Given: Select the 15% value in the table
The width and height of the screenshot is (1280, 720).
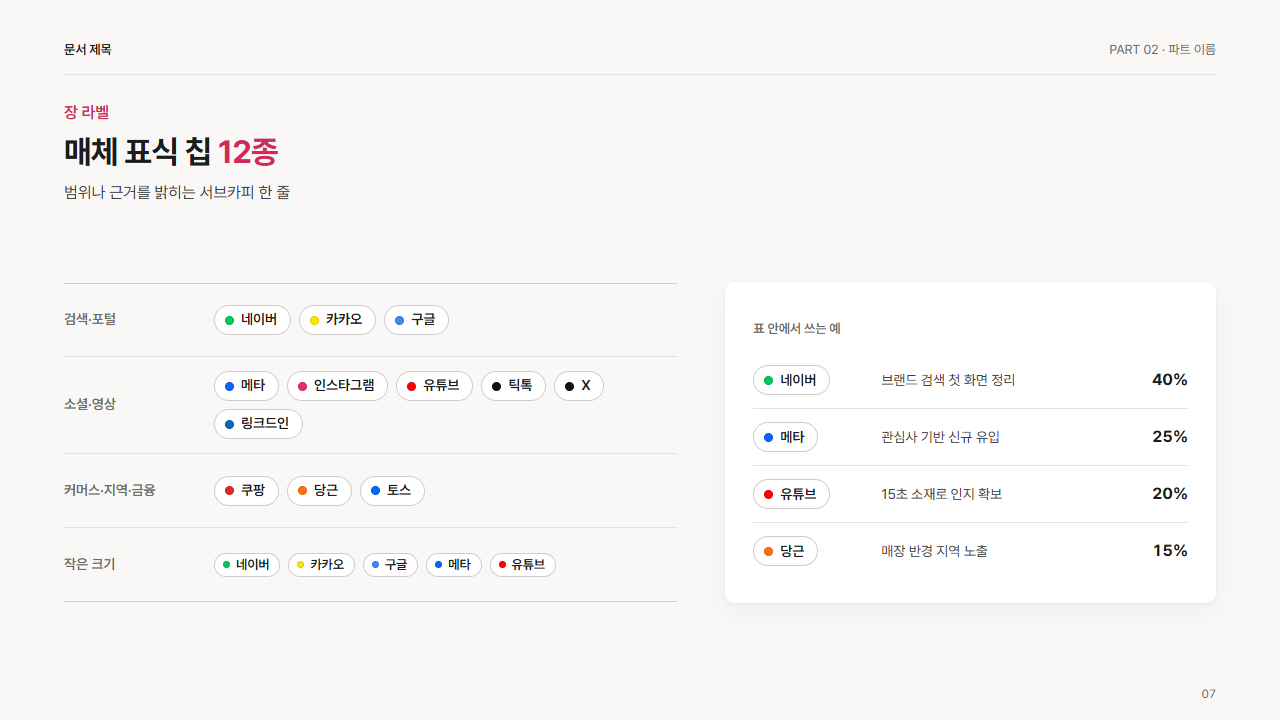Looking at the screenshot, I should (x=1170, y=551).
